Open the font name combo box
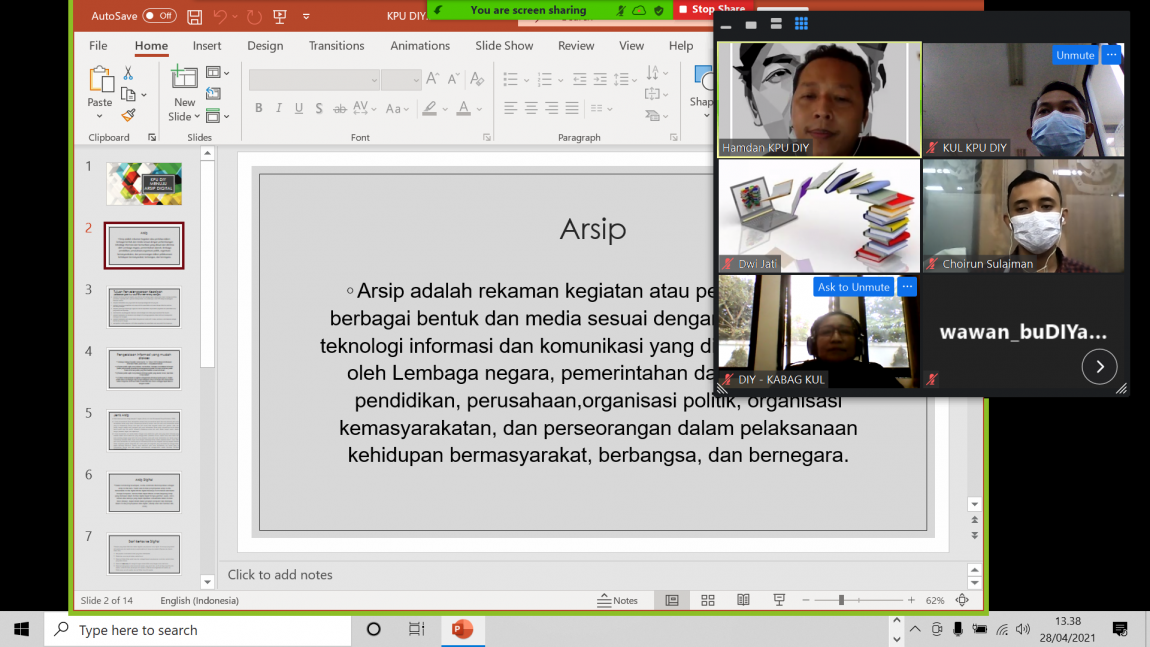Image resolution: width=1150 pixels, height=647 pixels. [x=314, y=80]
